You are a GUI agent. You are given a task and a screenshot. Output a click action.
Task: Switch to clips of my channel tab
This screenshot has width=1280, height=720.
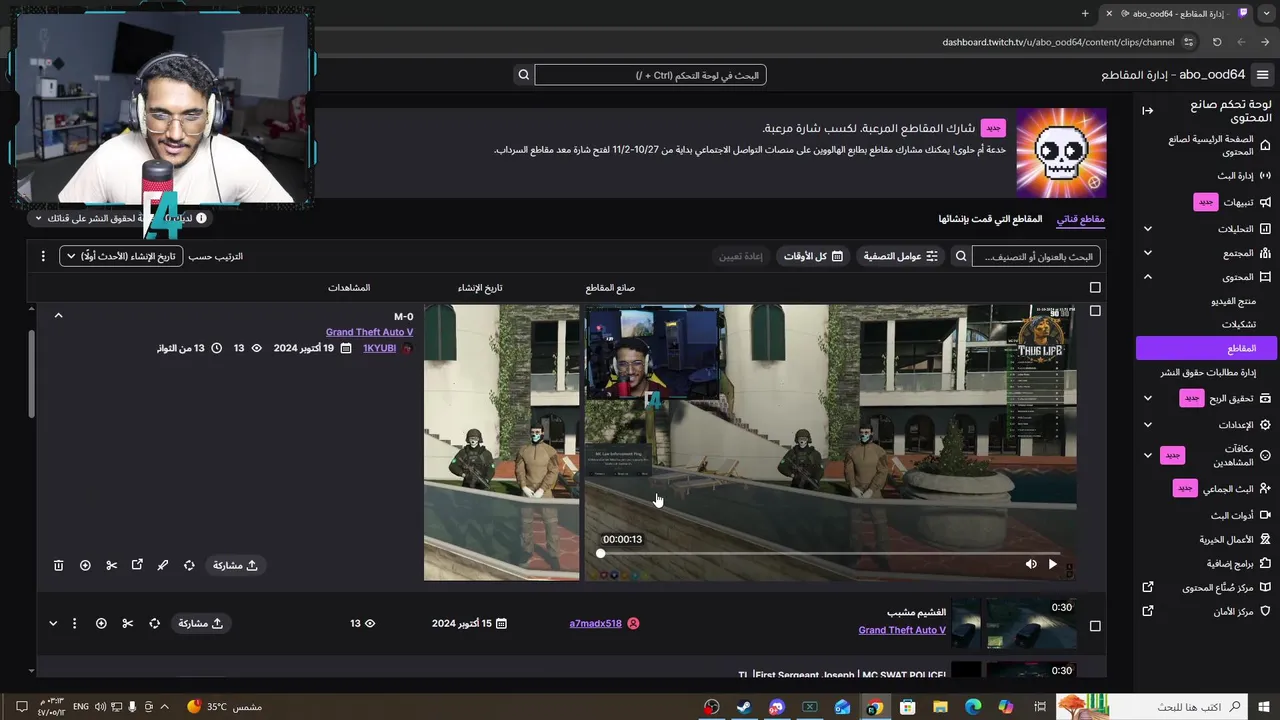(1081, 219)
